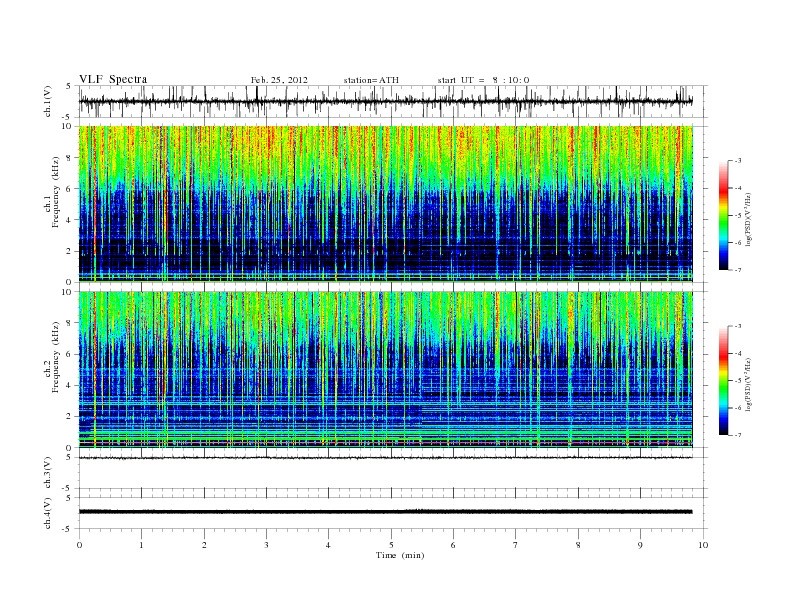Click the ch.1 spectrogram color scale bar
This screenshot has width=792, height=612.
click(724, 215)
